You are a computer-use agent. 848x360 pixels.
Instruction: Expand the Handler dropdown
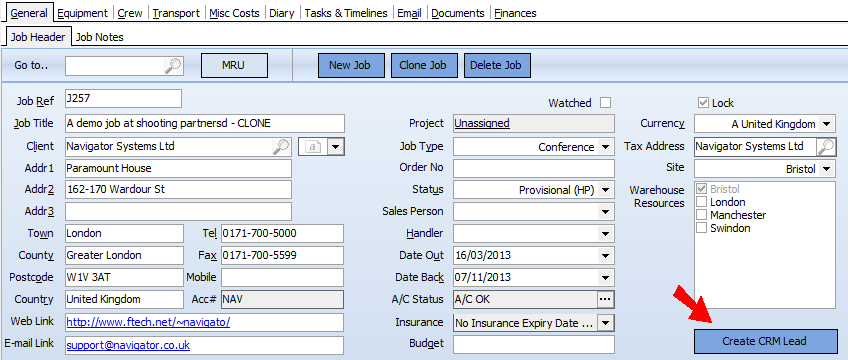tap(605, 234)
